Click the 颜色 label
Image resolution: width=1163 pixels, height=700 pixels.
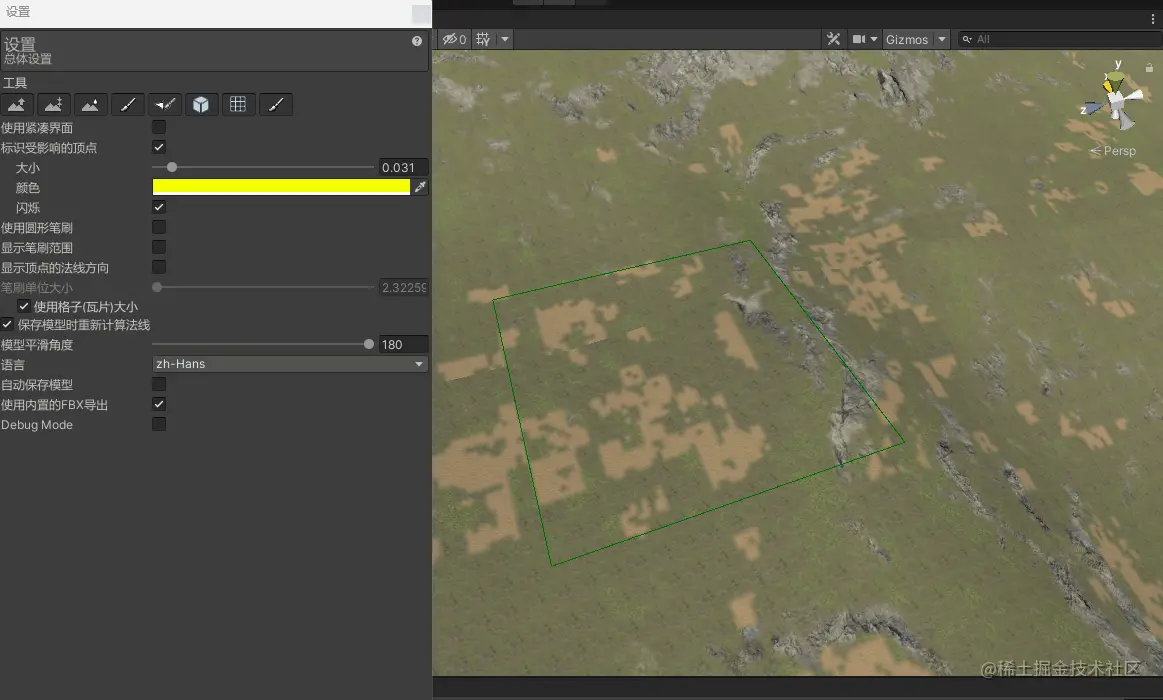pos(27,188)
